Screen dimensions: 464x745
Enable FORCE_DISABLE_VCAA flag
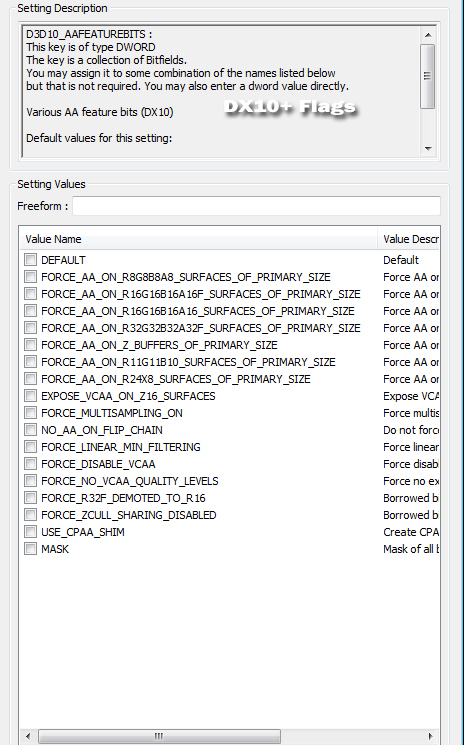pos(30,464)
